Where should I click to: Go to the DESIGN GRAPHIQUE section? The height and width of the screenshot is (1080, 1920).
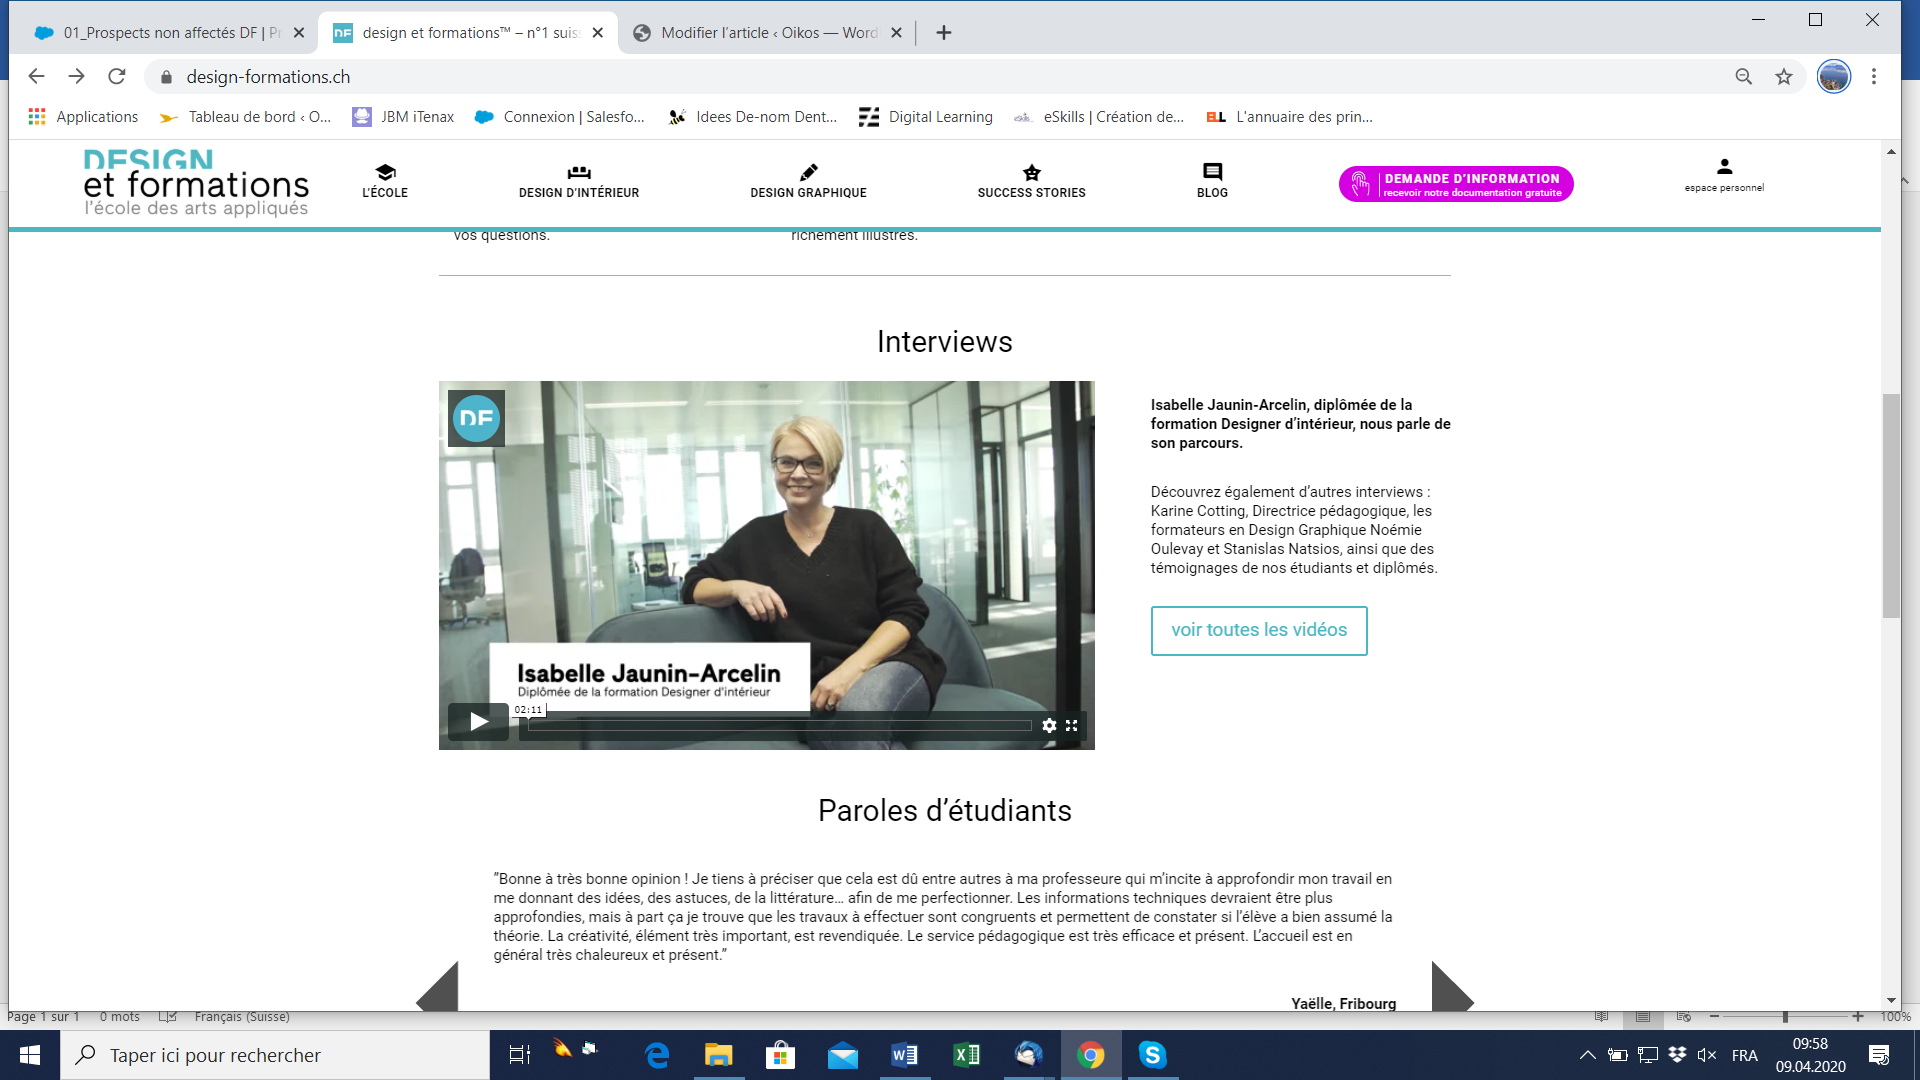(808, 182)
